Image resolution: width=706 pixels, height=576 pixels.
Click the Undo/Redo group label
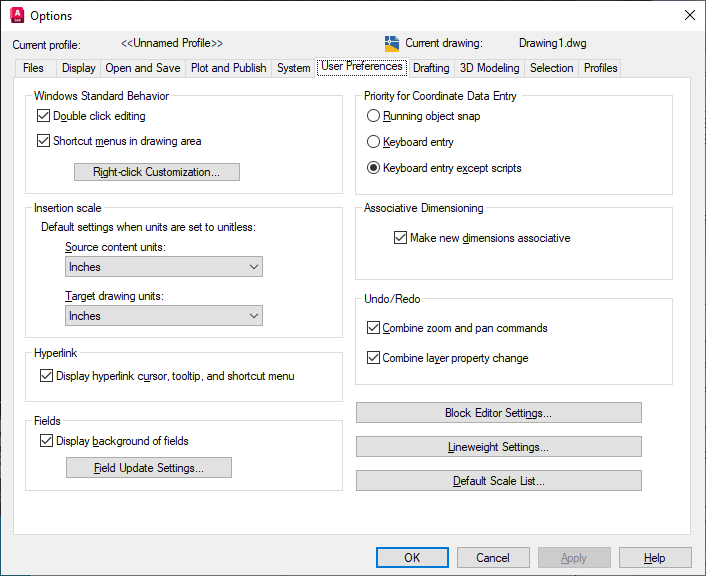coord(392,299)
